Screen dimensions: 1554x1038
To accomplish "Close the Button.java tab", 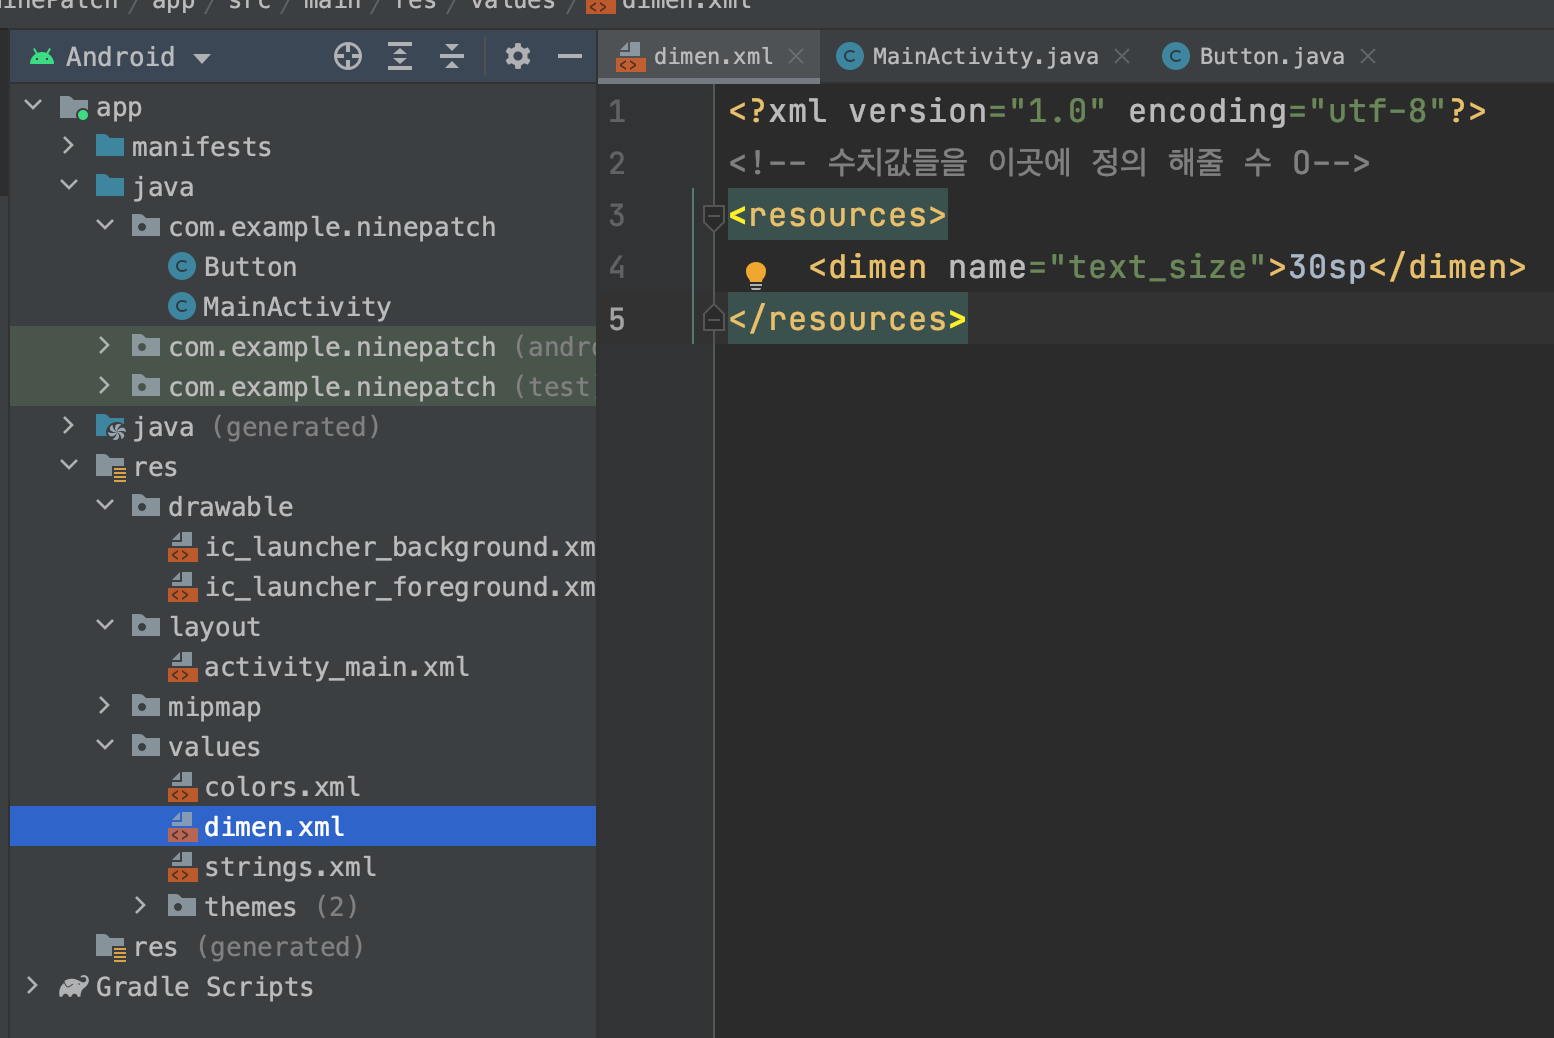I will (1368, 56).
